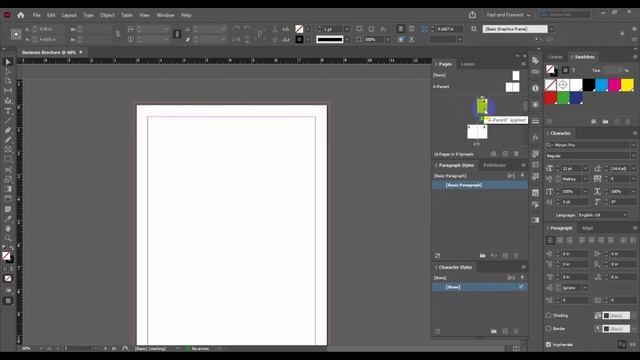Open the font family dropdown
Viewport: 640px width, 360px height.
(x=633, y=145)
